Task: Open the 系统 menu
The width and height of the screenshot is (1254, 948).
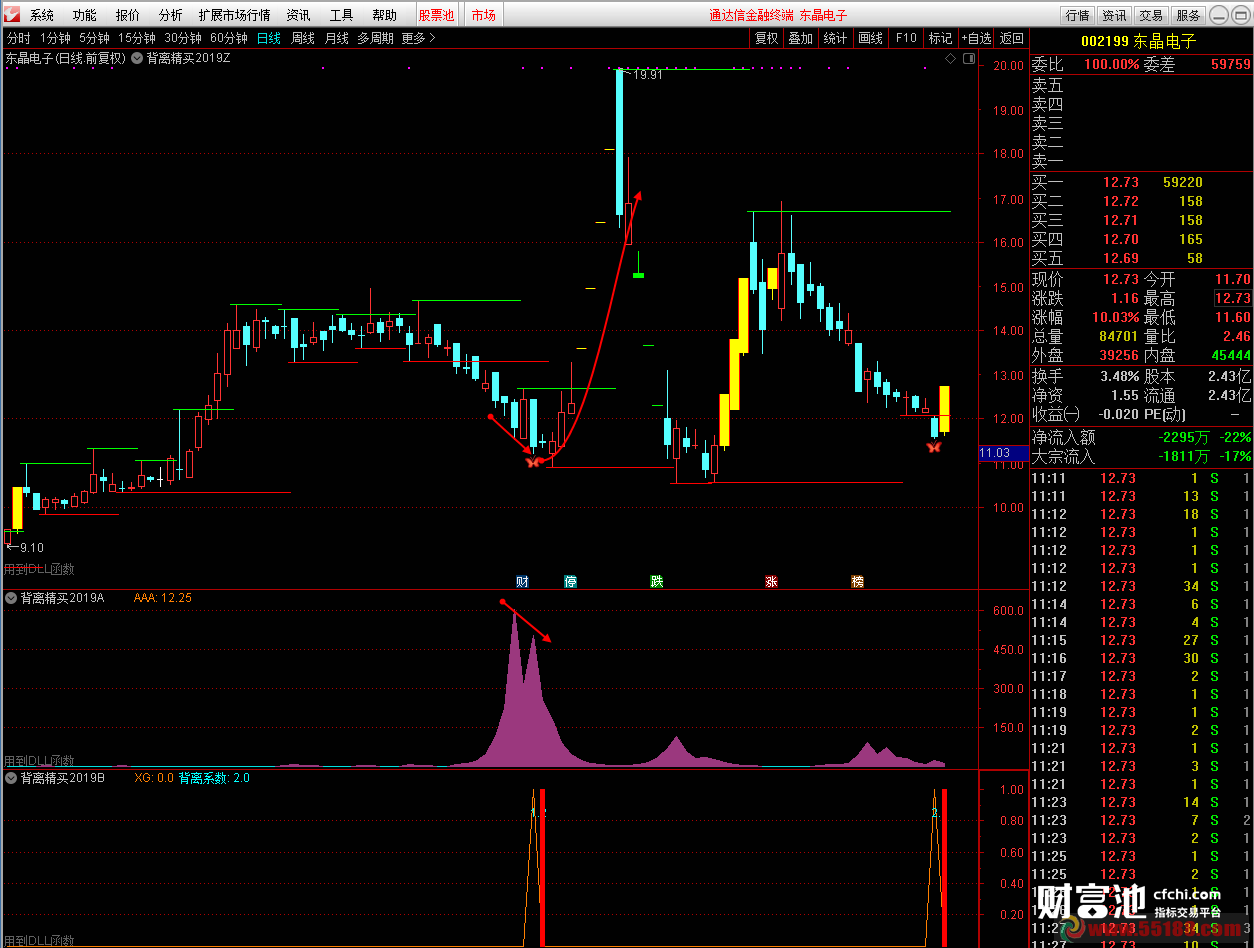Action: click(42, 15)
